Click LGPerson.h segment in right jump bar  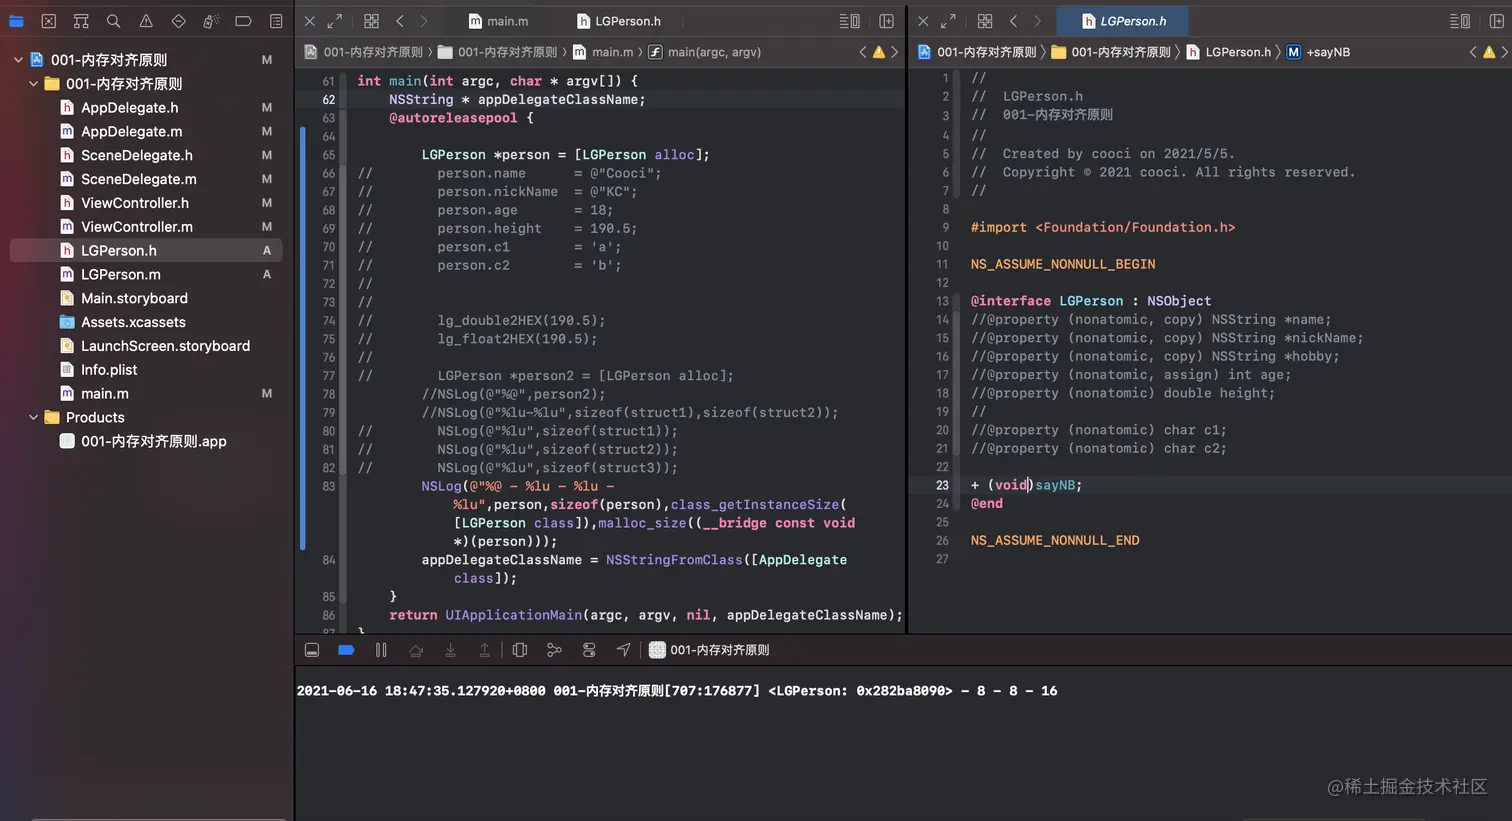1229,52
